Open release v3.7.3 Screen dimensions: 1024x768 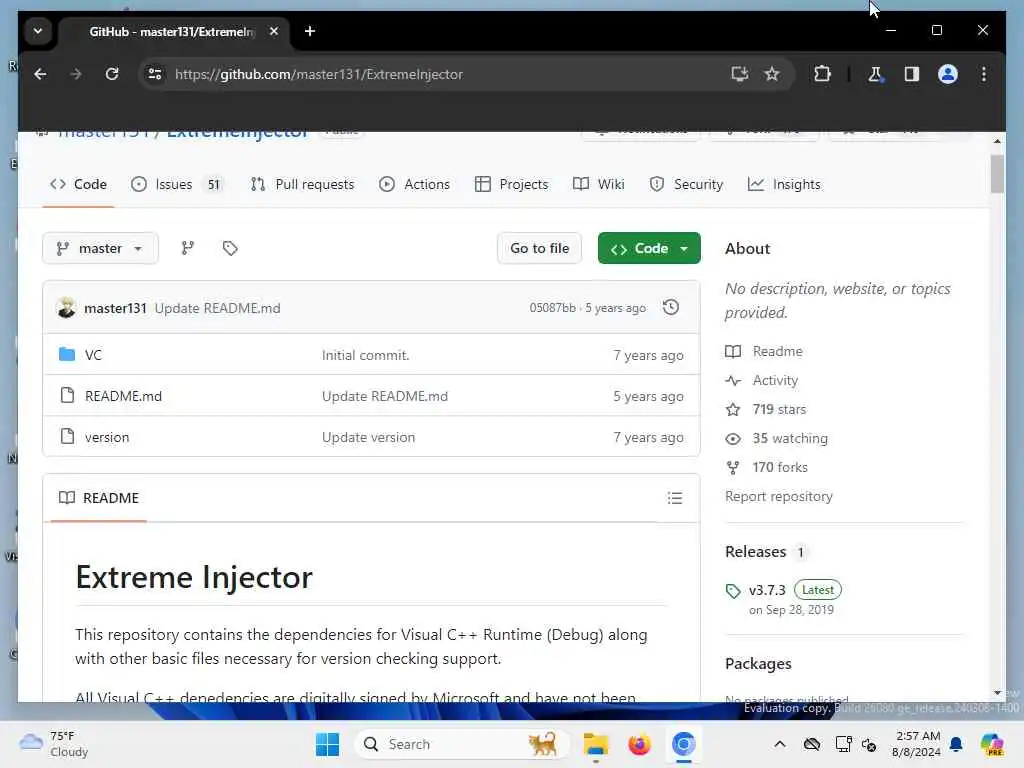pyautogui.click(x=767, y=590)
